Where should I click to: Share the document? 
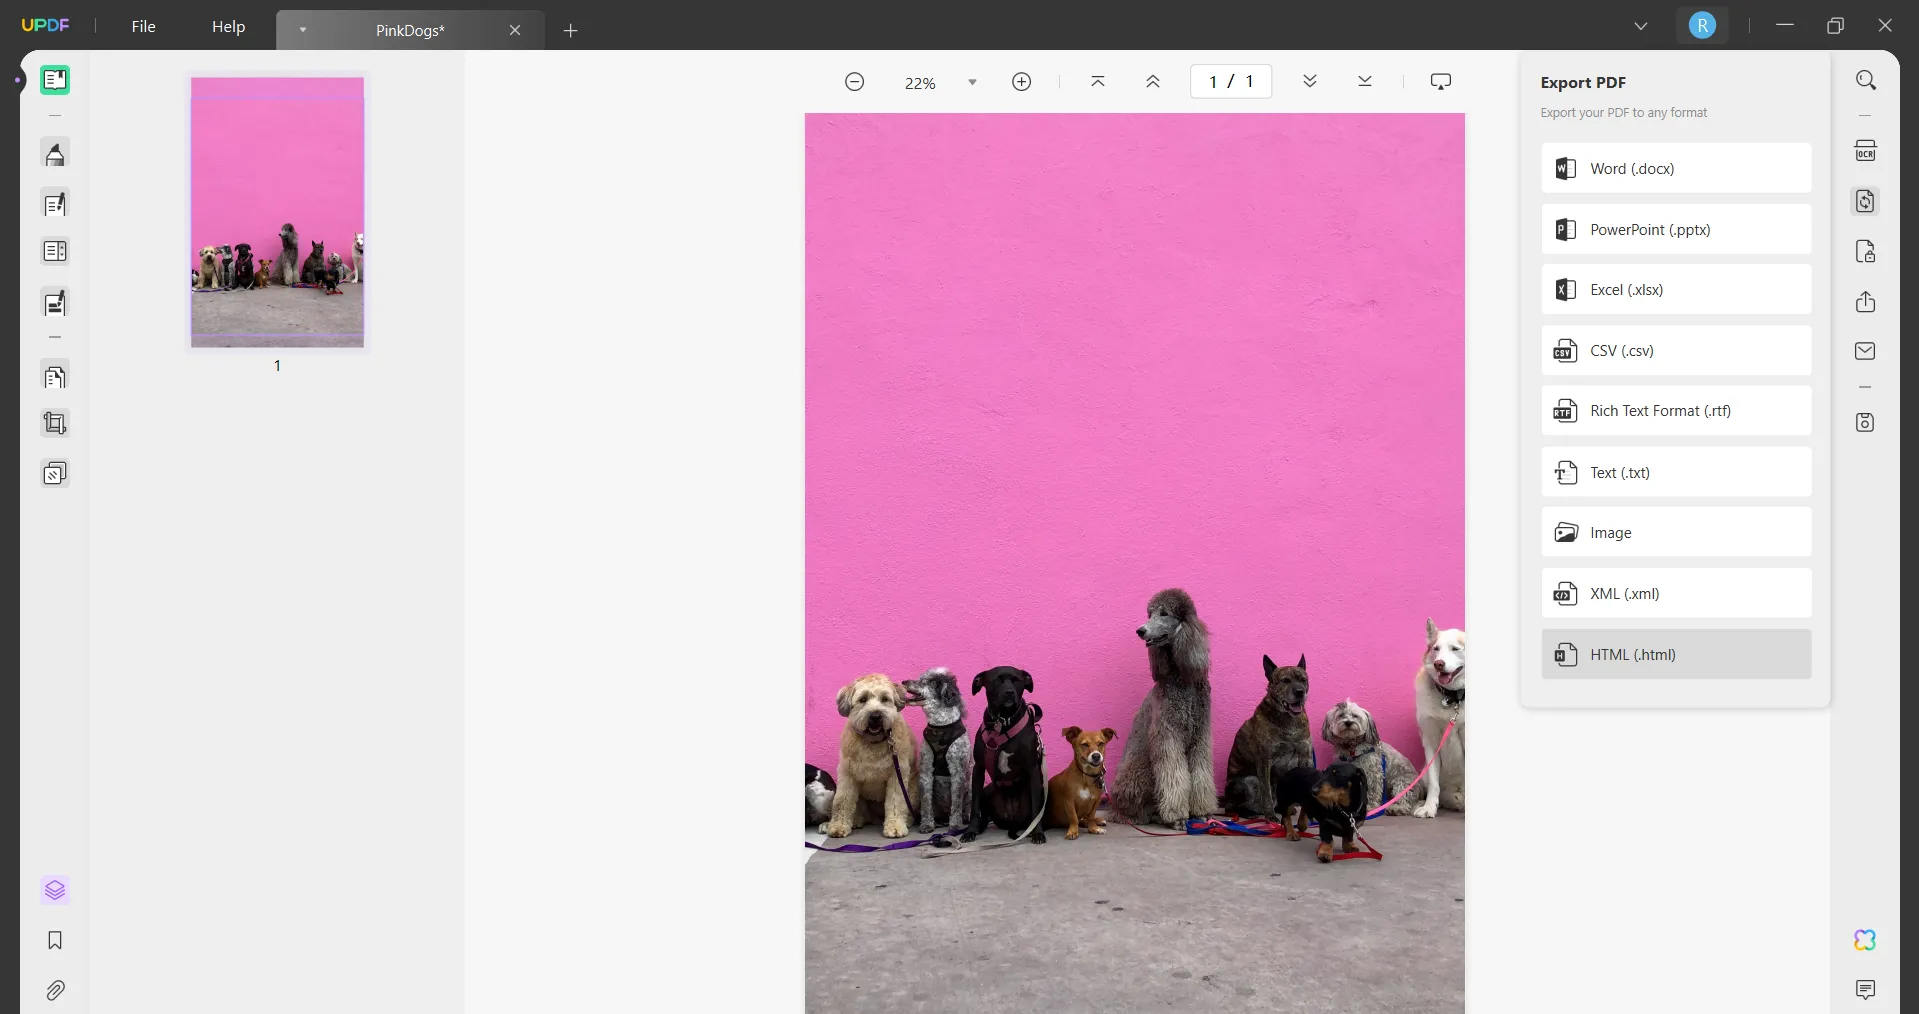pyautogui.click(x=1866, y=301)
